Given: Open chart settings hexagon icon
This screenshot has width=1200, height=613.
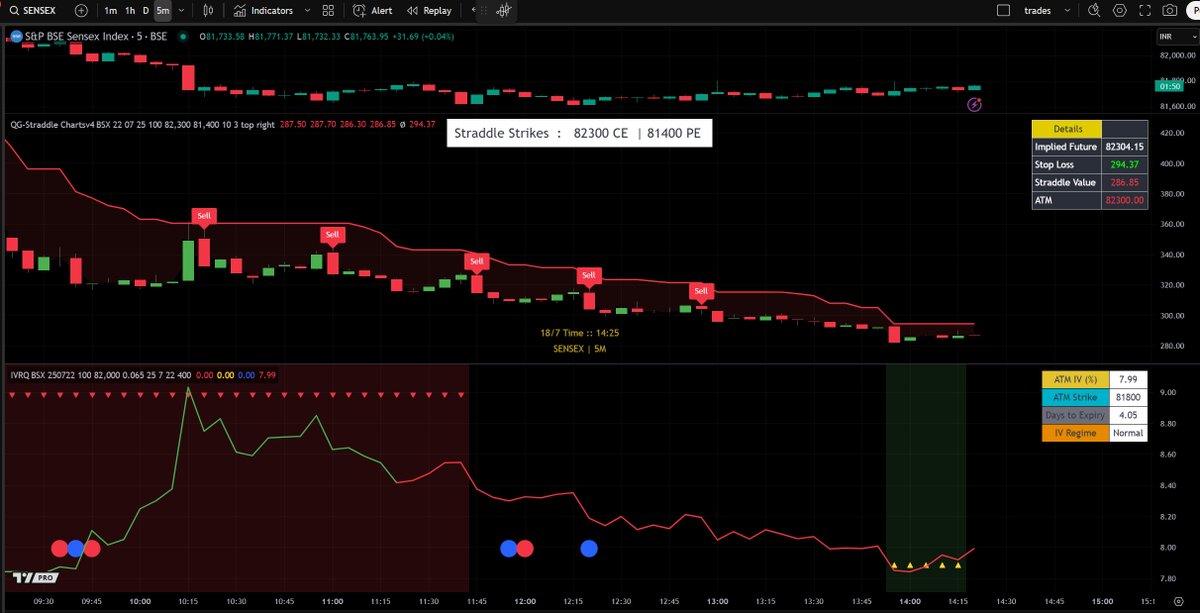Looking at the screenshot, I should (x=1119, y=10).
